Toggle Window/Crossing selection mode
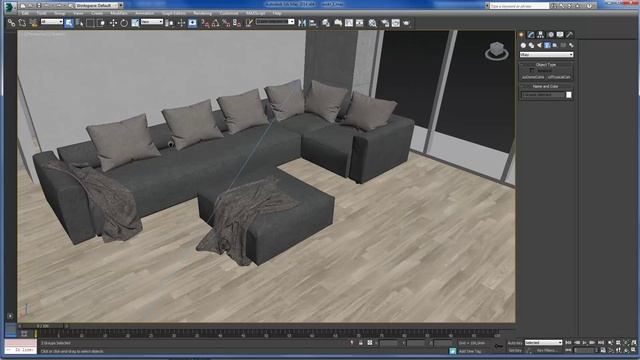The width and height of the screenshot is (640, 360). [x=101, y=23]
